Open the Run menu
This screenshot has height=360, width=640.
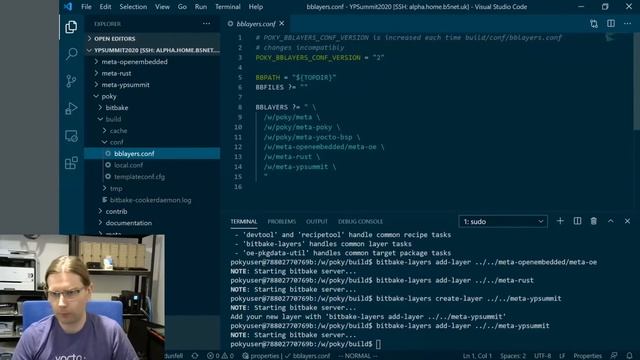click(x=200, y=7)
